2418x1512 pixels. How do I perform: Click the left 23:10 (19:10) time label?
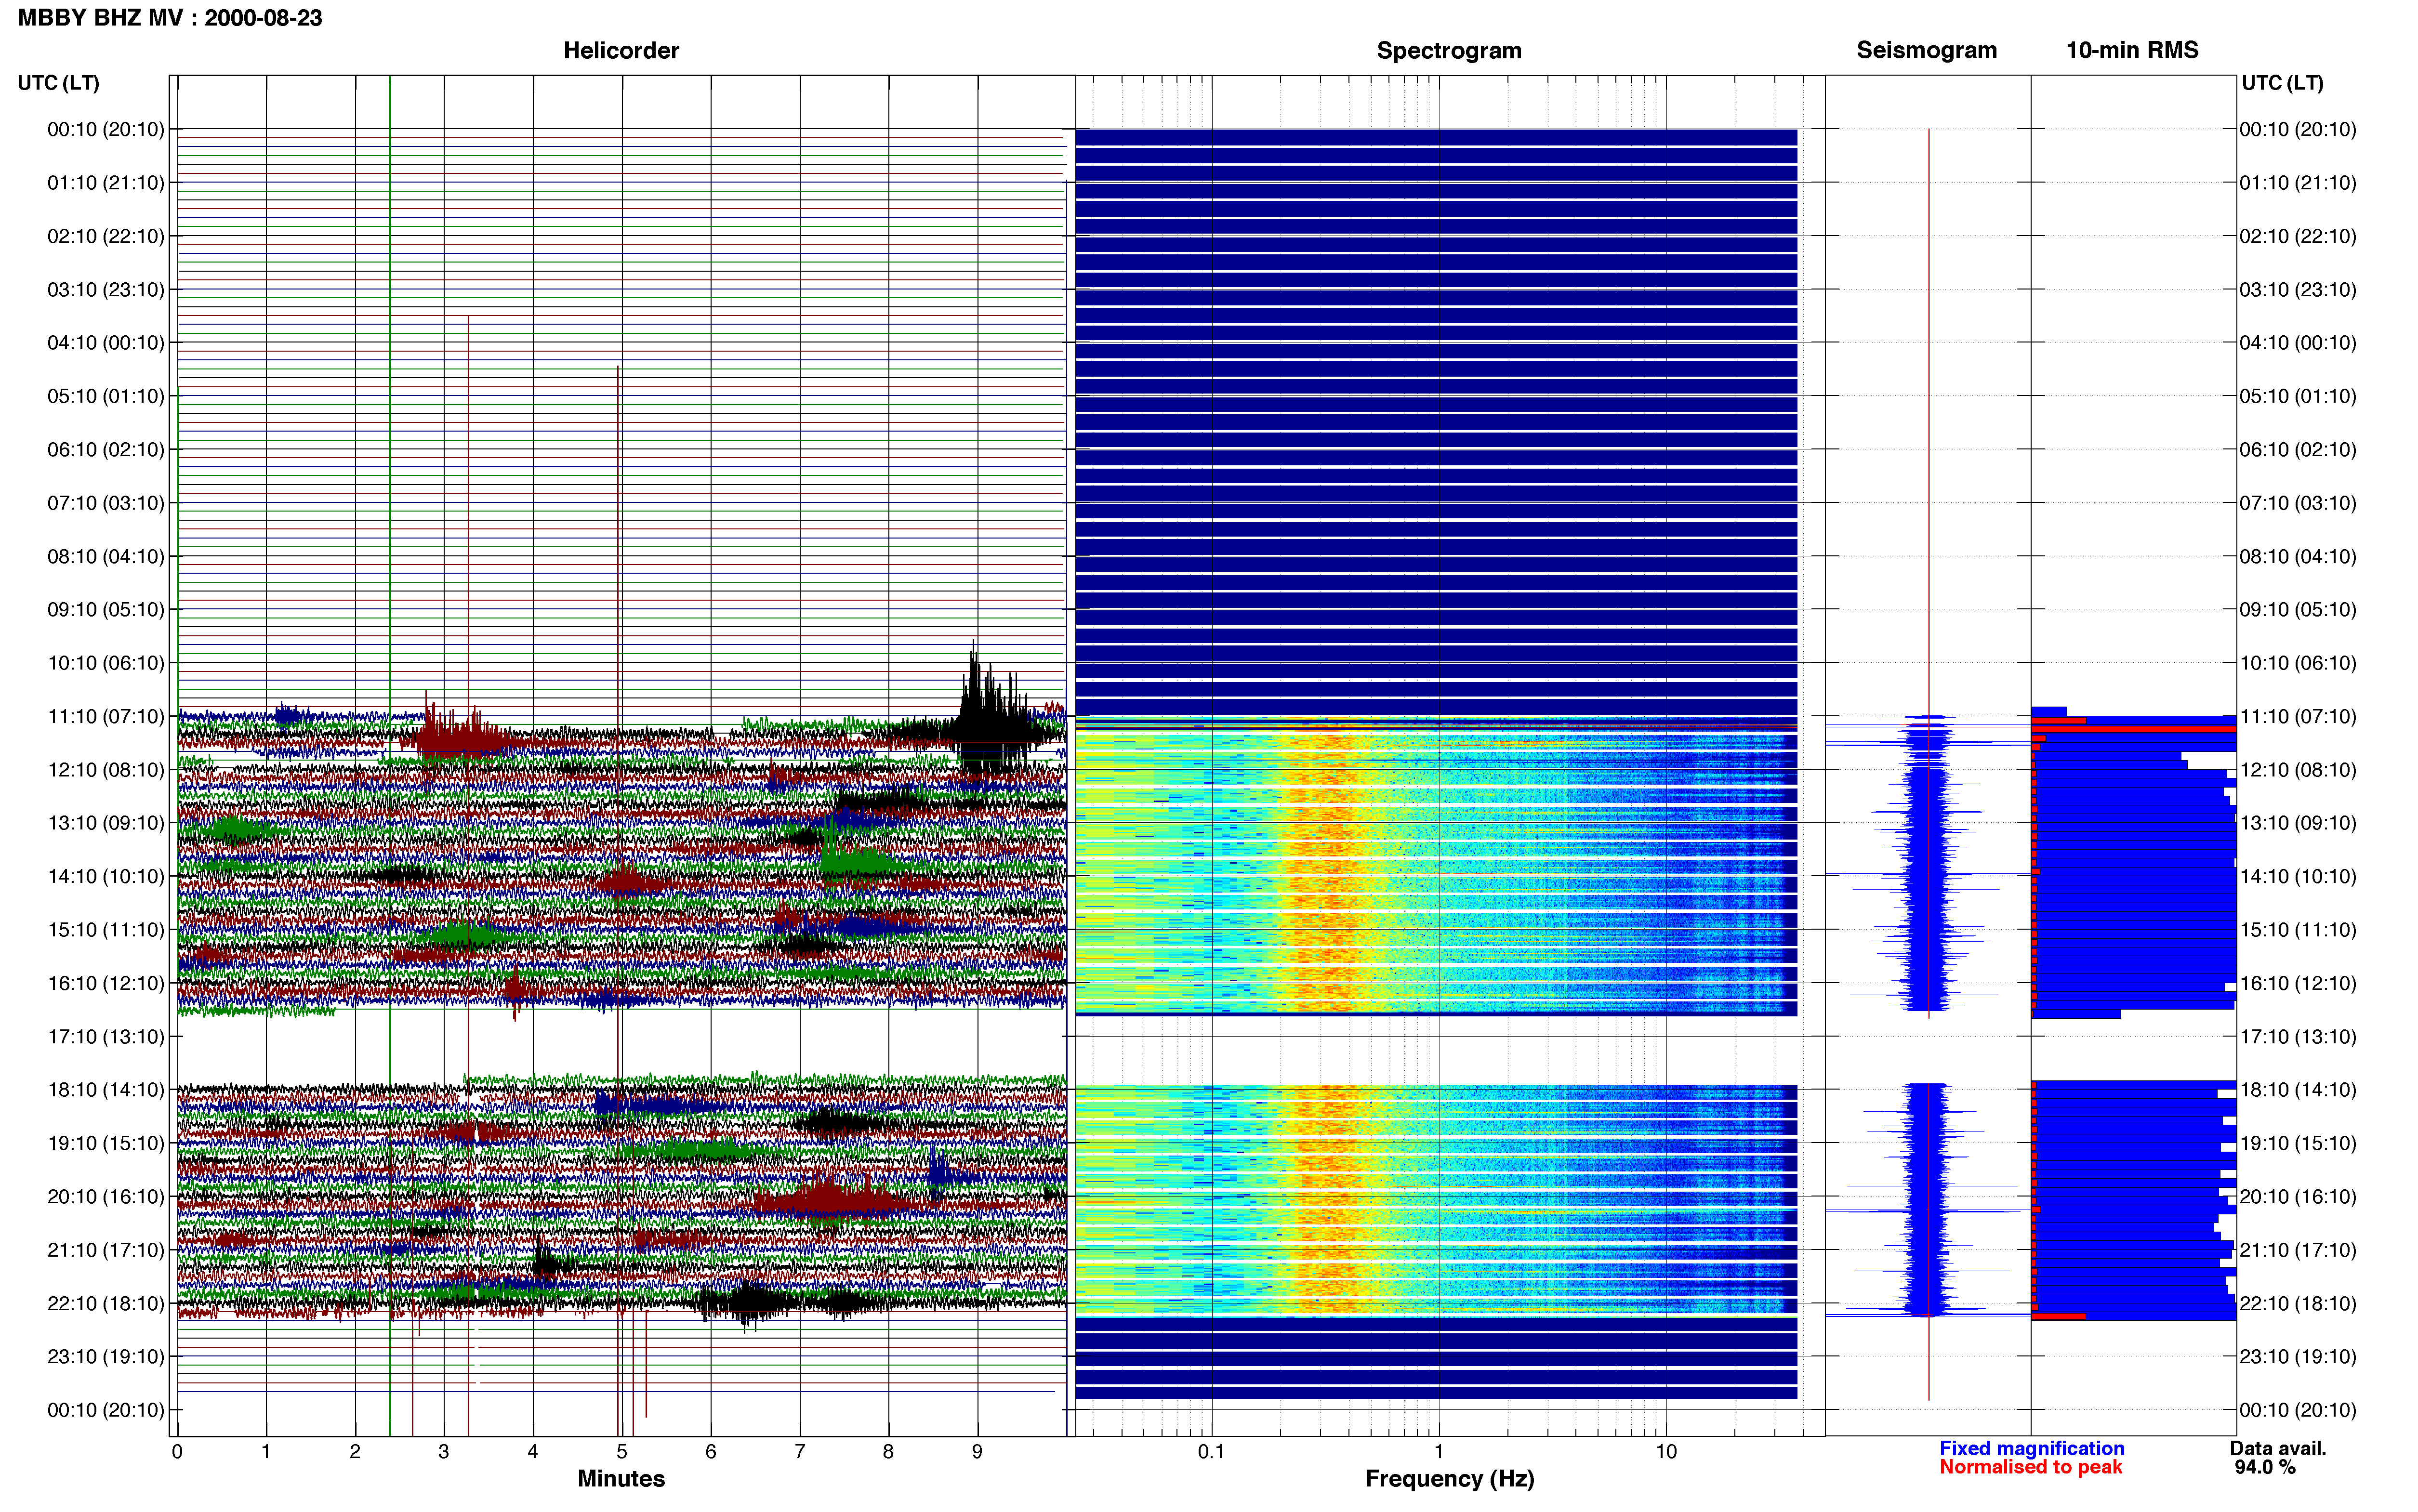click(x=106, y=1357)
